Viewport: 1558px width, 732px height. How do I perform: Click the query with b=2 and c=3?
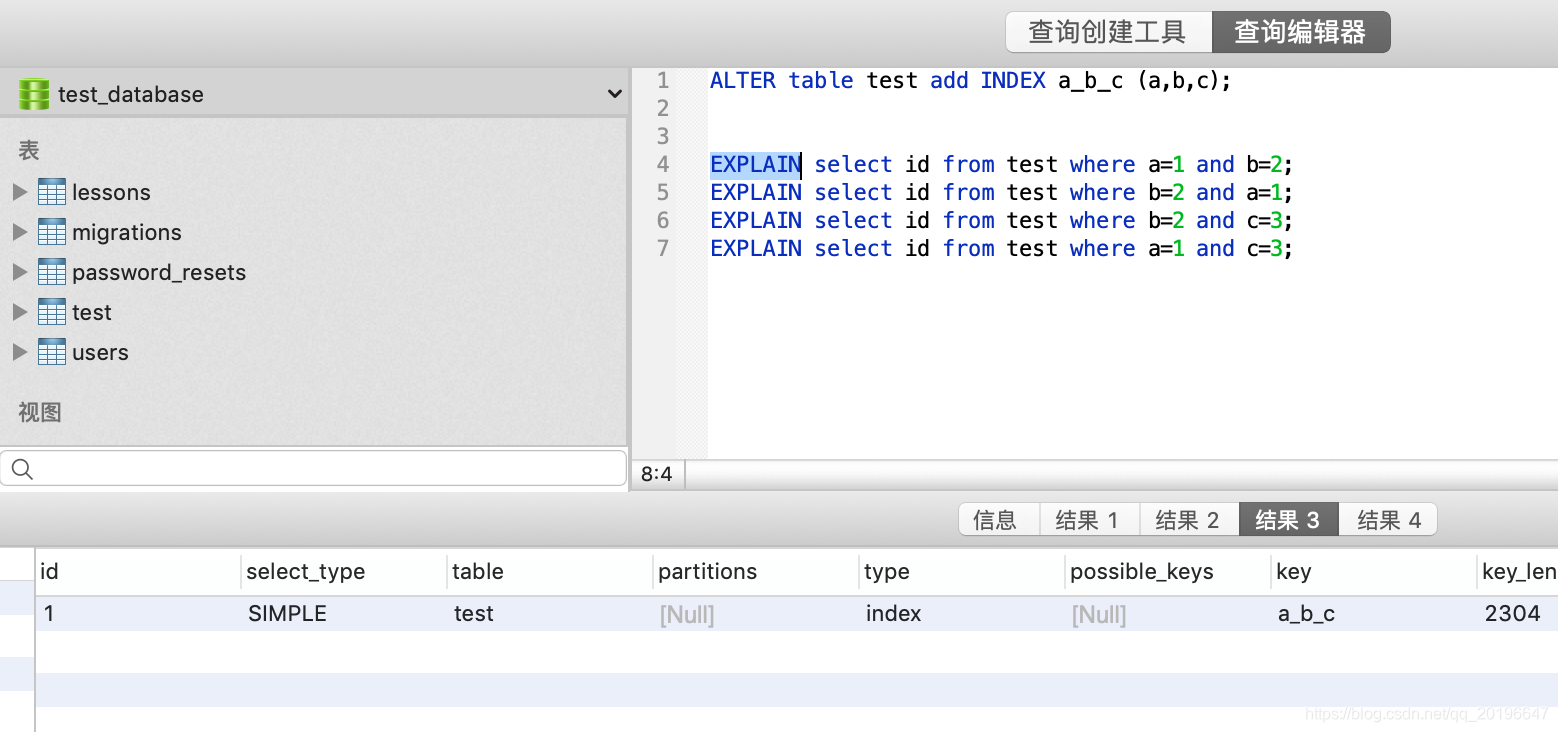click(1002, 220)
